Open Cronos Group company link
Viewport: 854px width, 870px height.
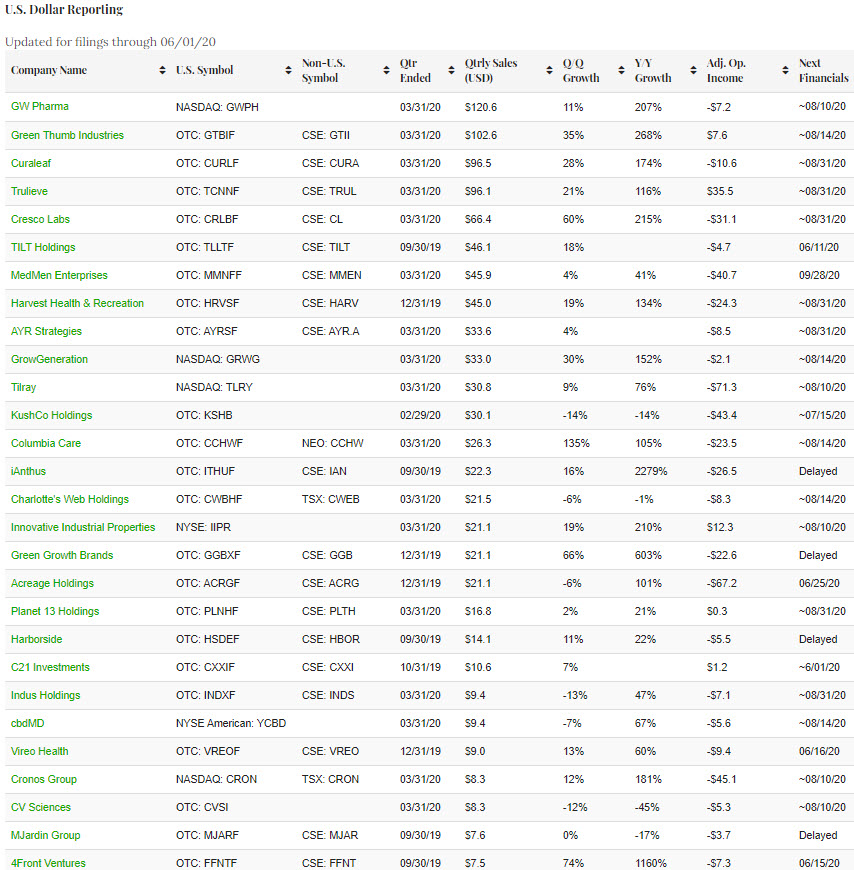pyautogui.click(x=44, y=779)
